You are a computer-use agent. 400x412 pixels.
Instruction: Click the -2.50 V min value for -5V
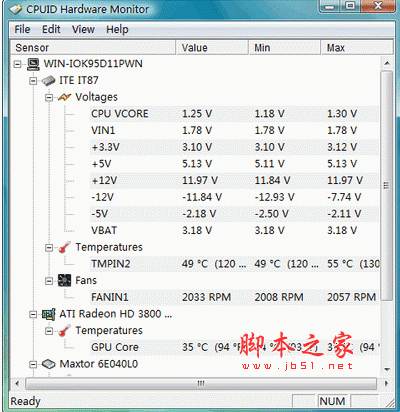point(272,214)
